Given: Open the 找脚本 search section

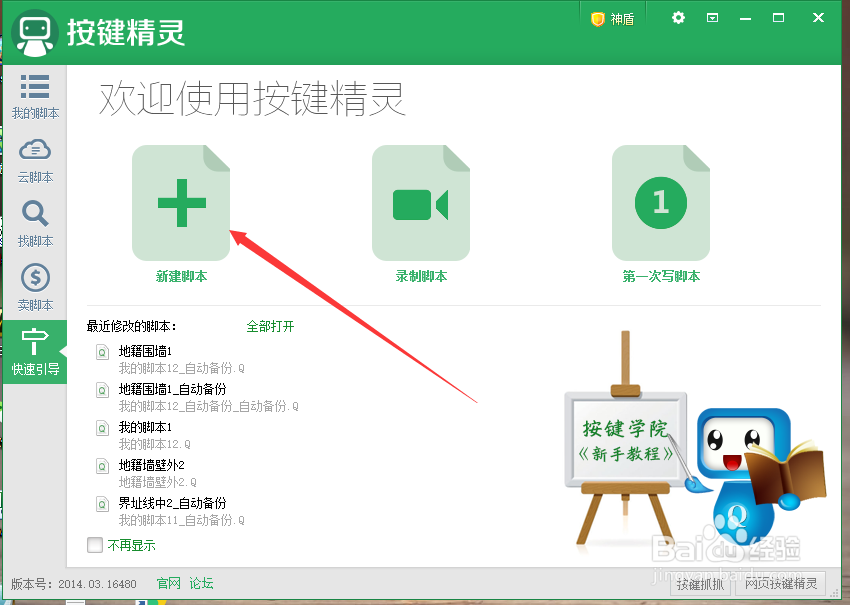Looking at the screenshot, I should (35, 225).
